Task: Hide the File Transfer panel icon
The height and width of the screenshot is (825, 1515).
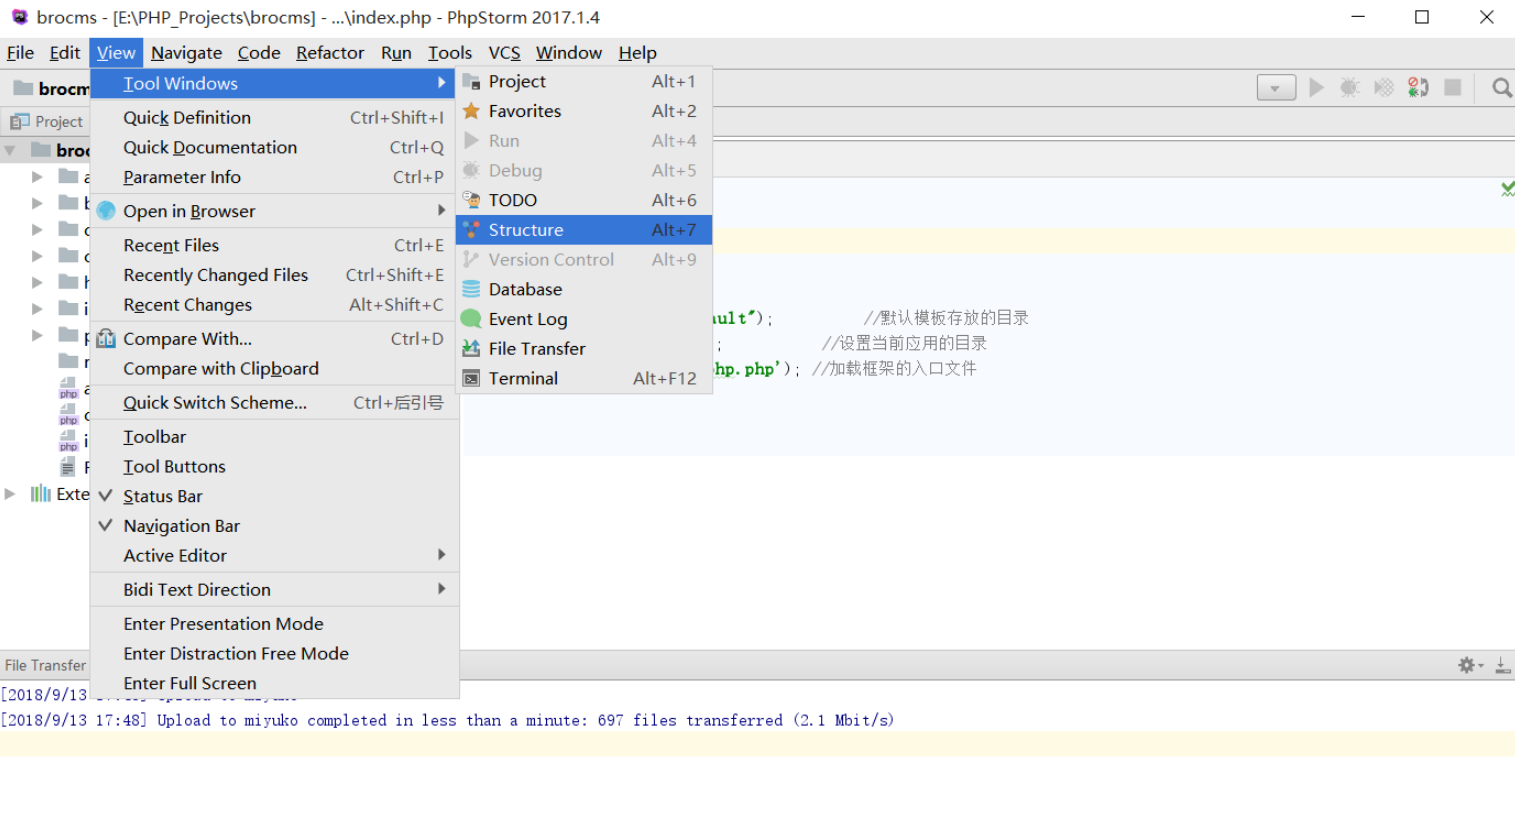Action: (x=1502, y=665)
